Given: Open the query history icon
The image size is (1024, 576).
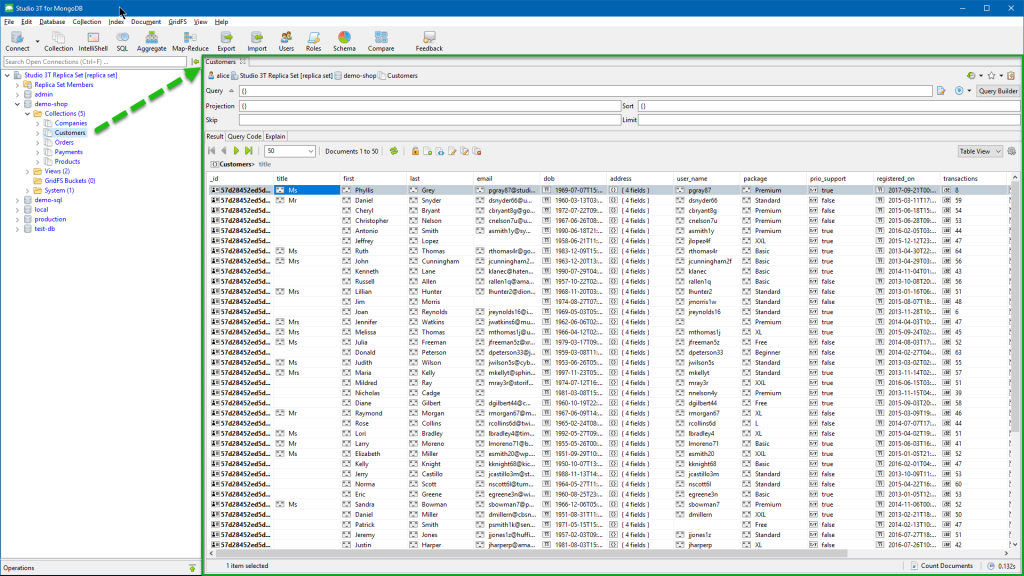Looking at the screenshot, I should [x=971, y=76].
